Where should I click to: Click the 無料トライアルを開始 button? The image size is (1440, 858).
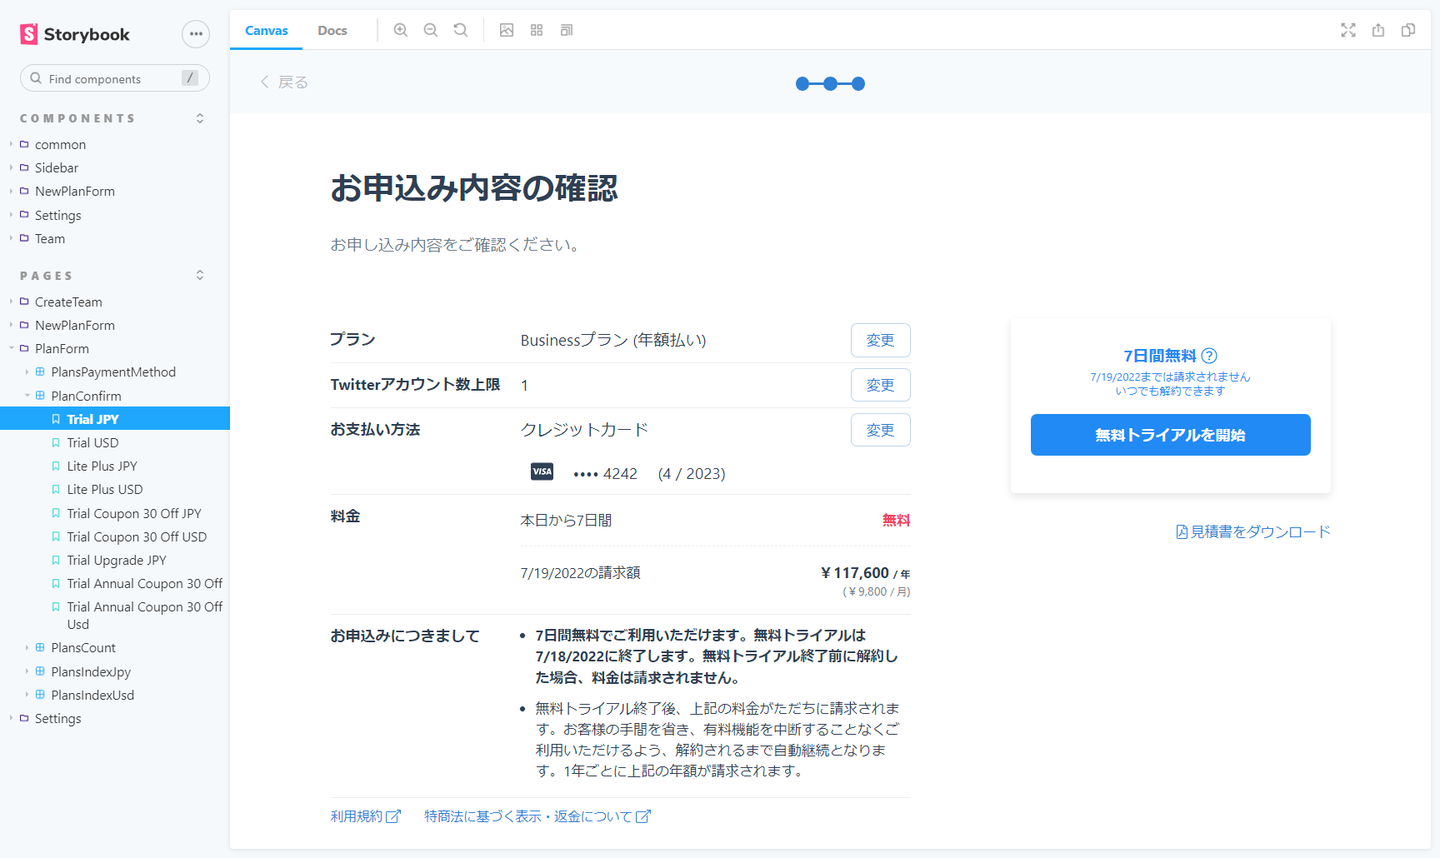click(1170, 435)
